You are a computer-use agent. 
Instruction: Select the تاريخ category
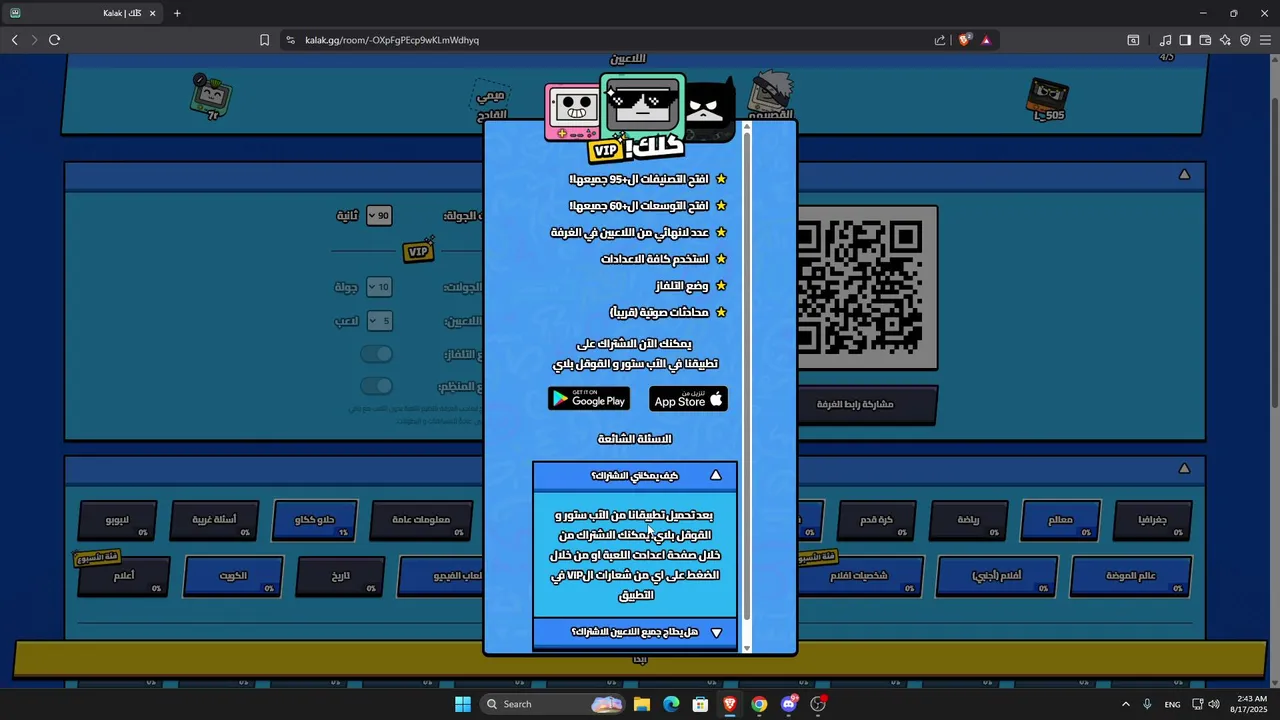click(341, 576)
